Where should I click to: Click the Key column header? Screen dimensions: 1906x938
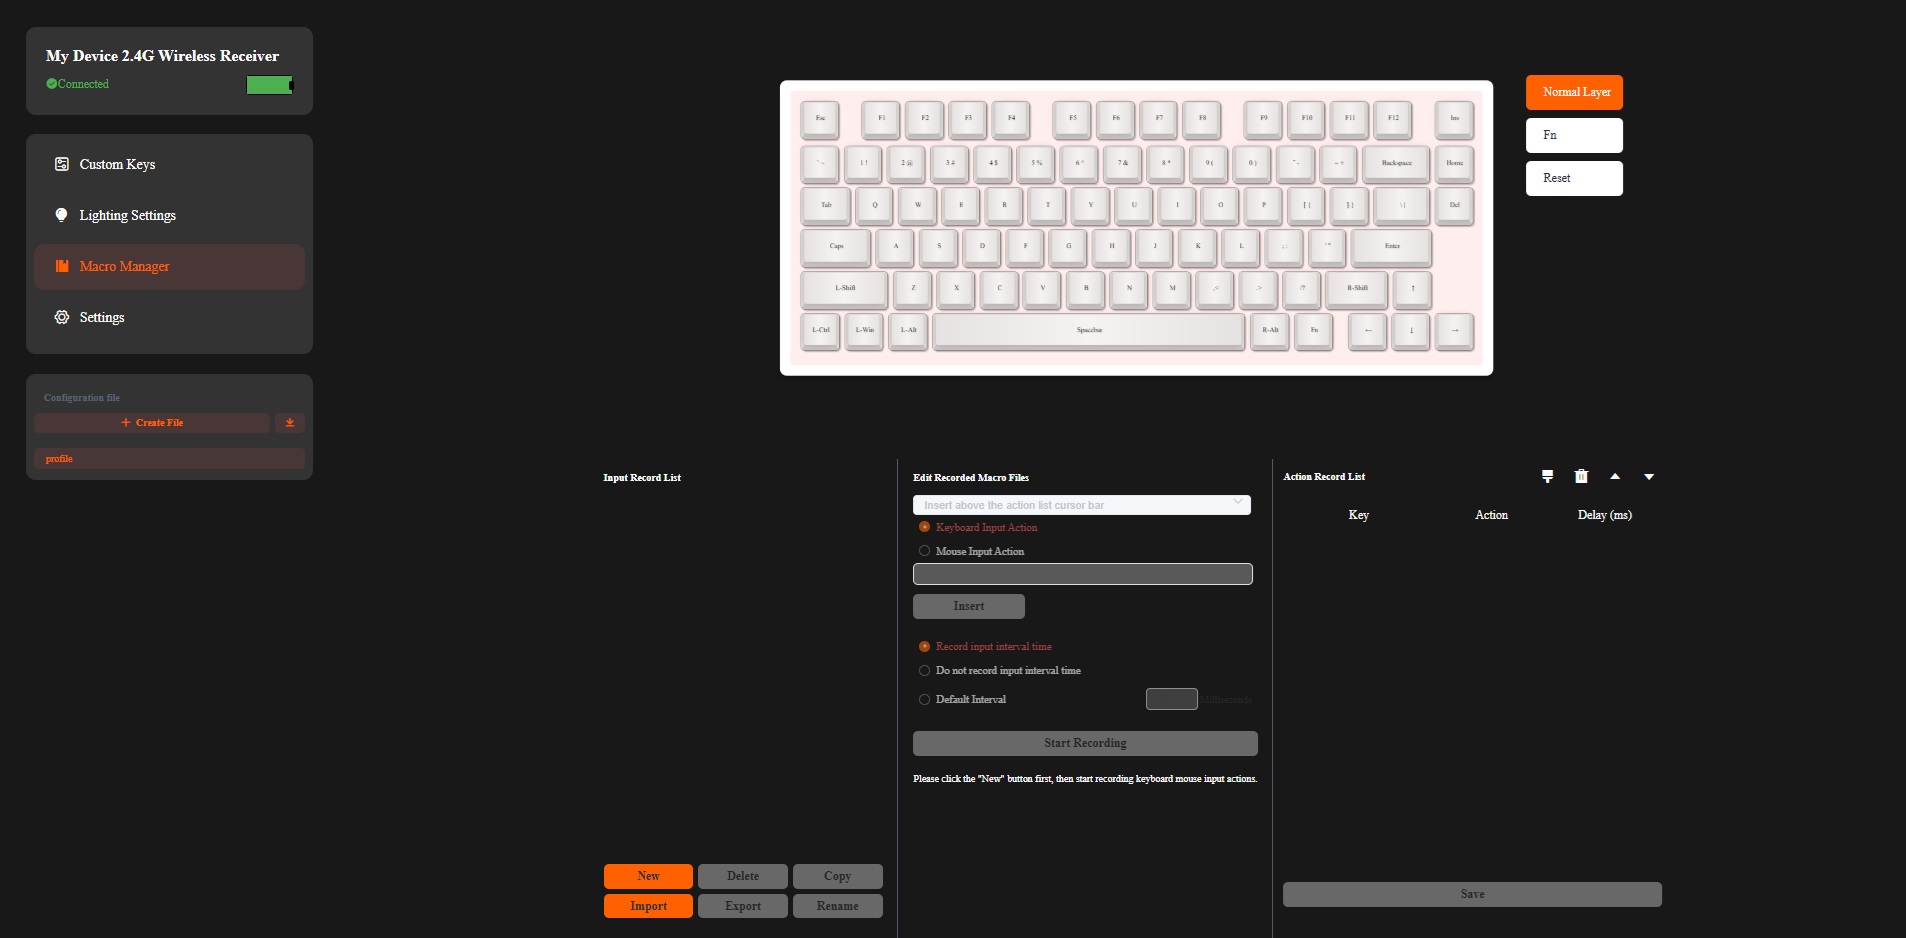(1358, 515)
